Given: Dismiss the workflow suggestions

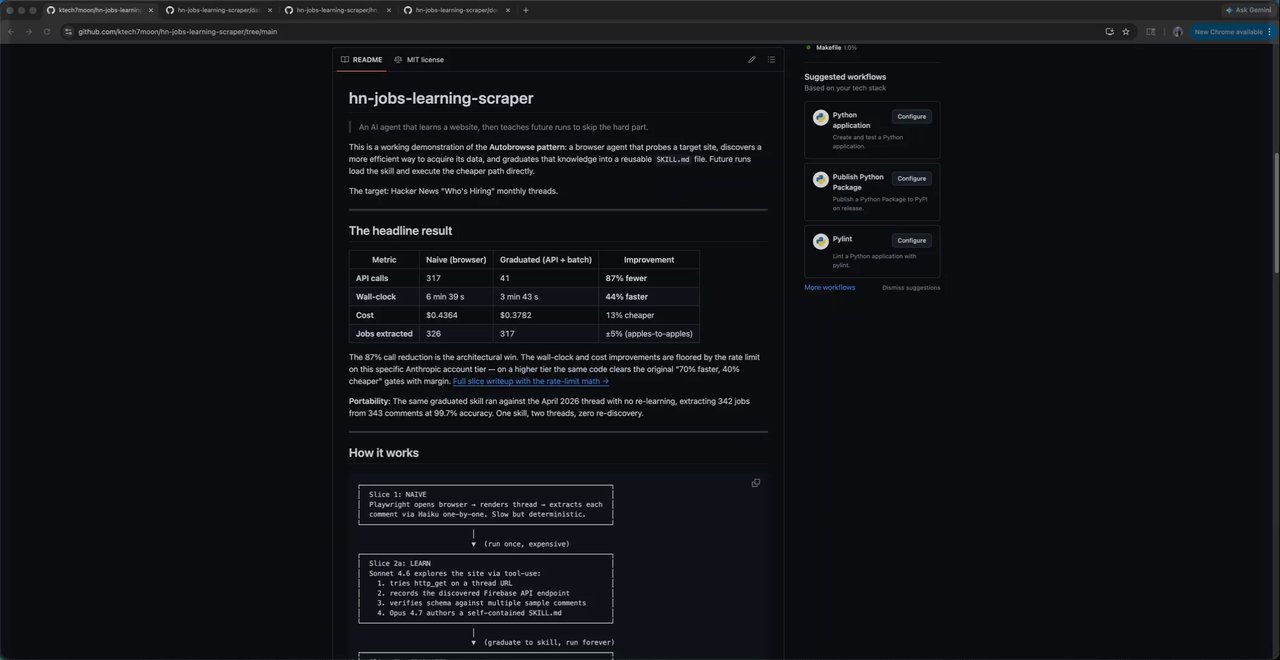Looking at the screenshot, I should tap(911, 288).
